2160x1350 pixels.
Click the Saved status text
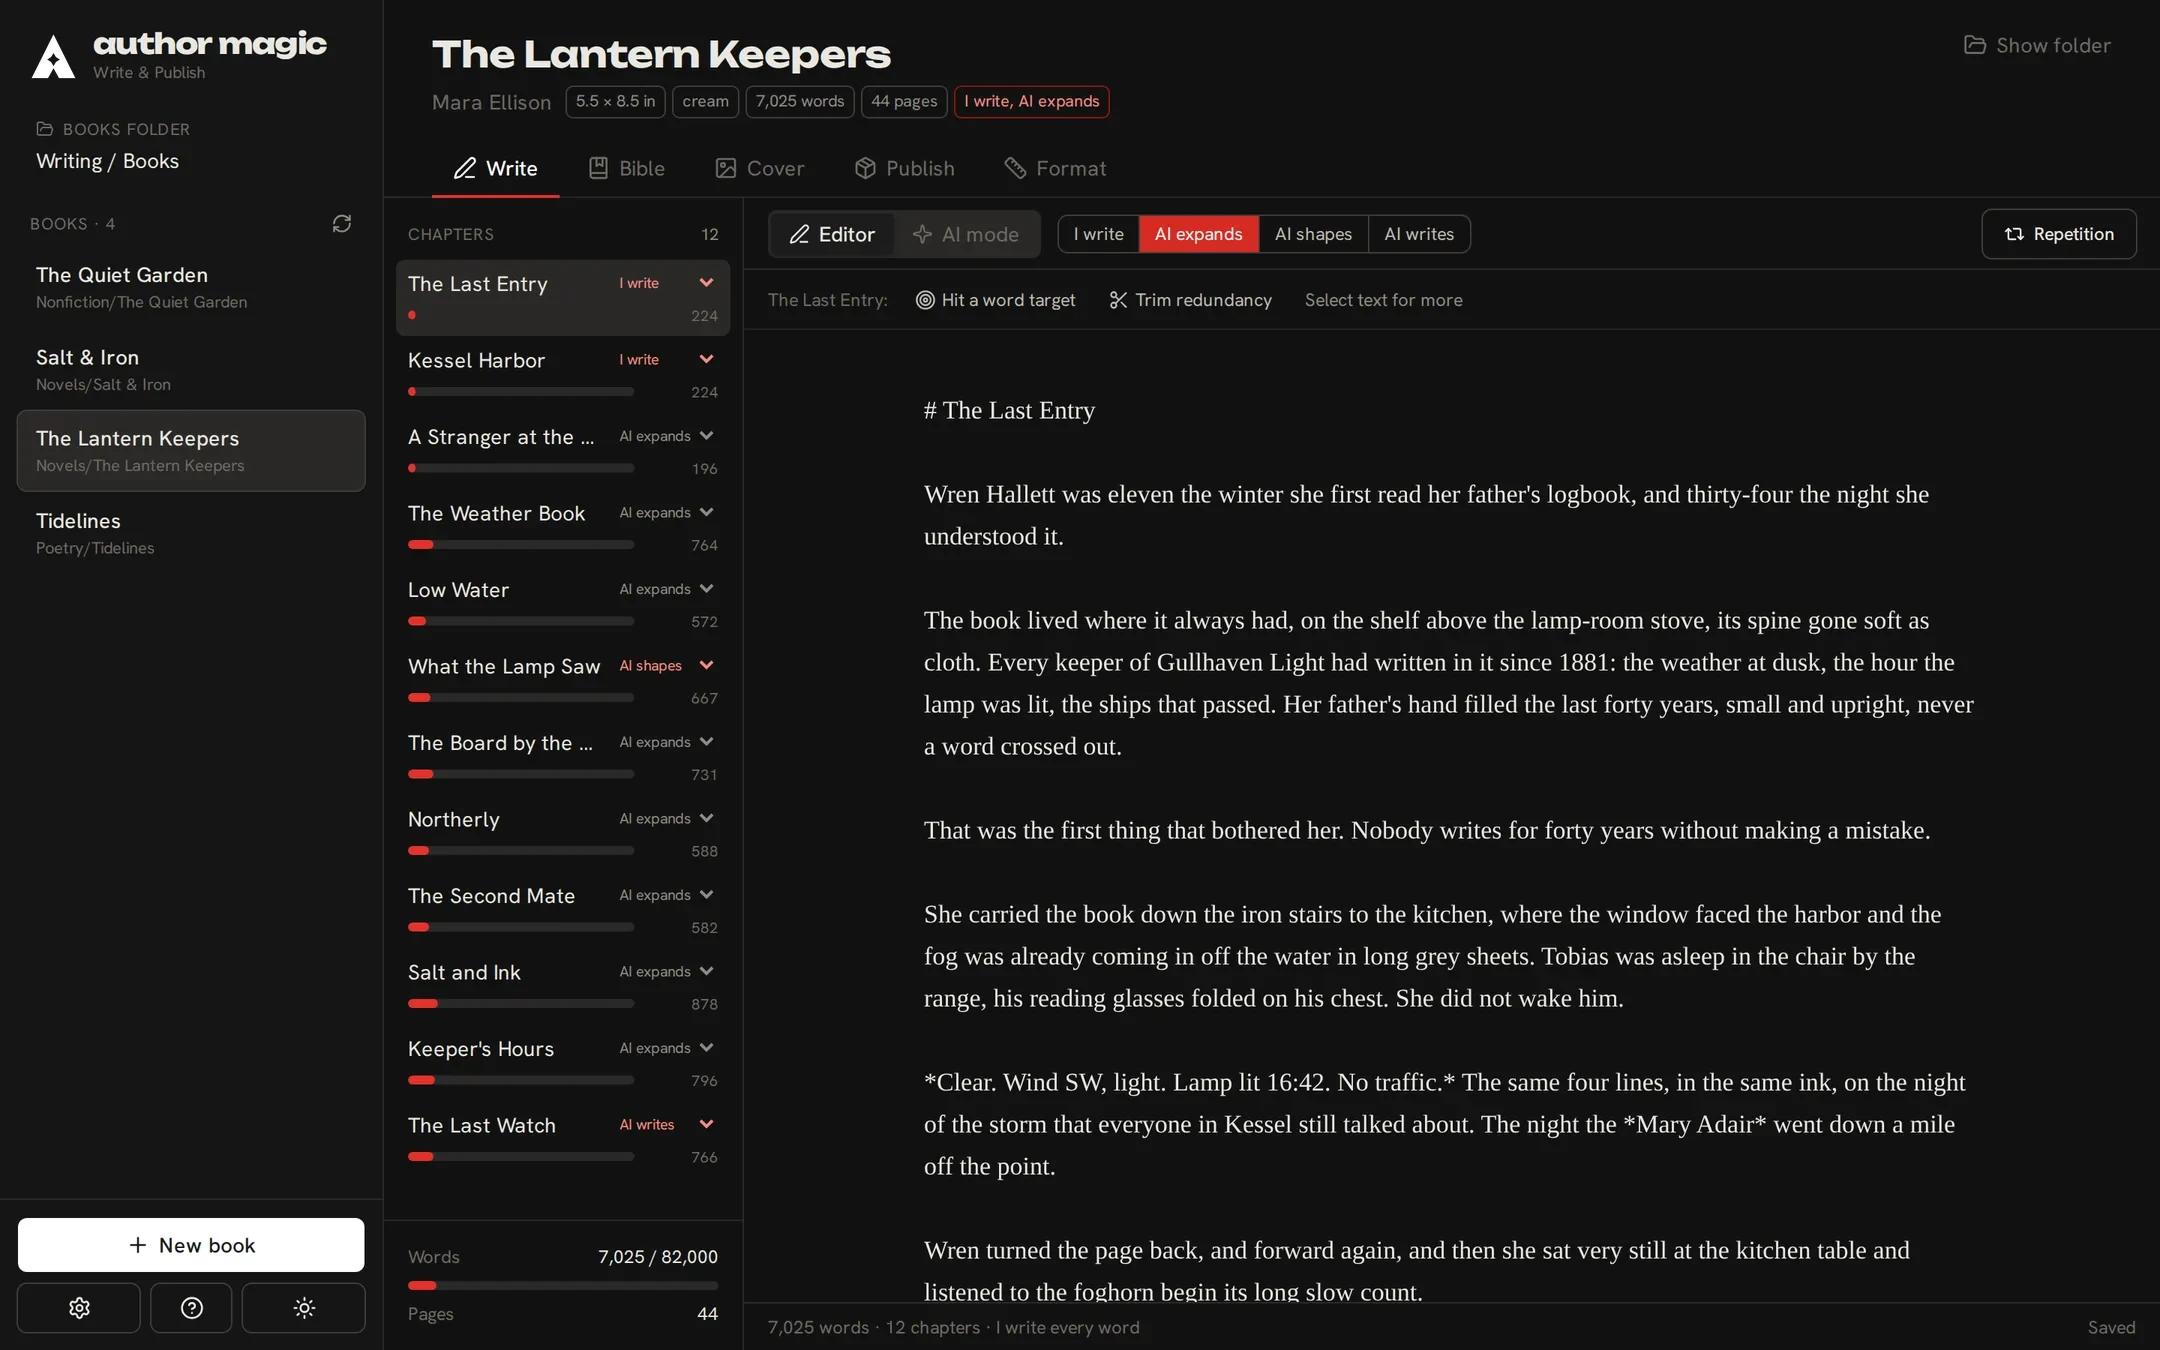click(x=2111, y=1327)
